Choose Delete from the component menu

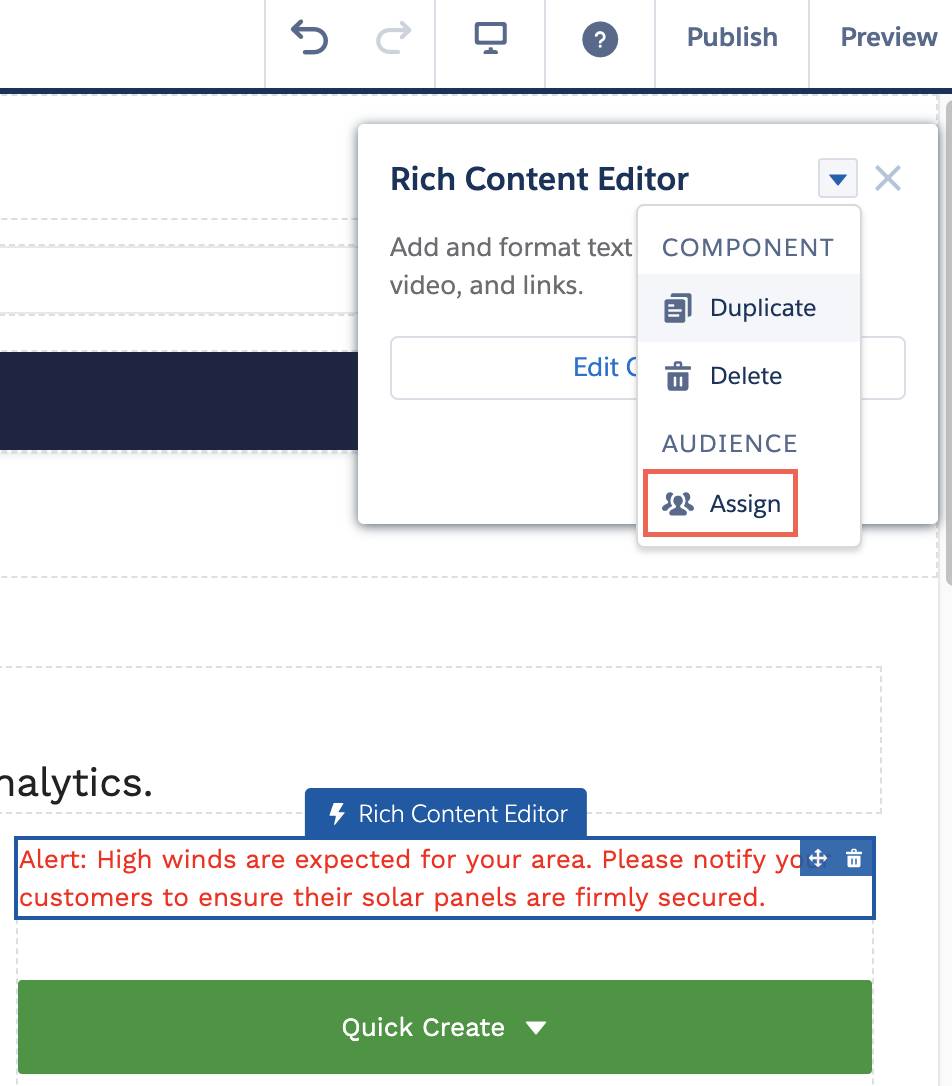tap(747, 376)
